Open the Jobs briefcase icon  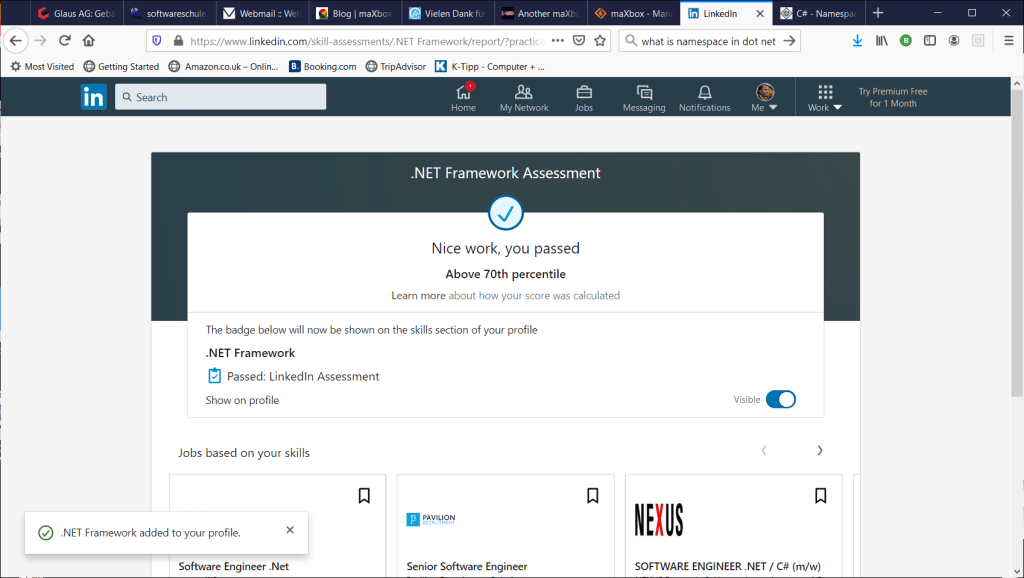coord(584,97)
